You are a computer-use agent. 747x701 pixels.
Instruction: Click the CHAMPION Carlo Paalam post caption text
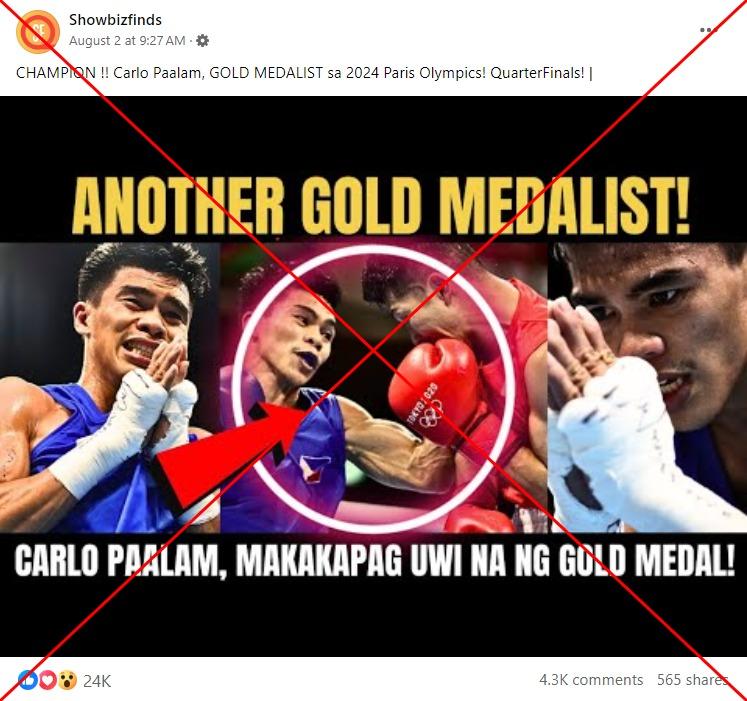pos(304,73)
